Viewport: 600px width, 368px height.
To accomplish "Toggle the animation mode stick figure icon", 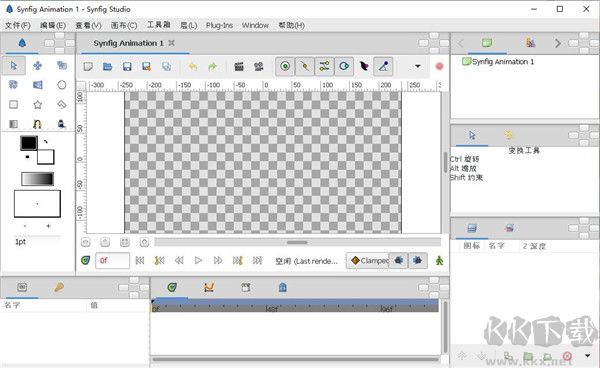I will pyautogui.click(x=439, y=261).
